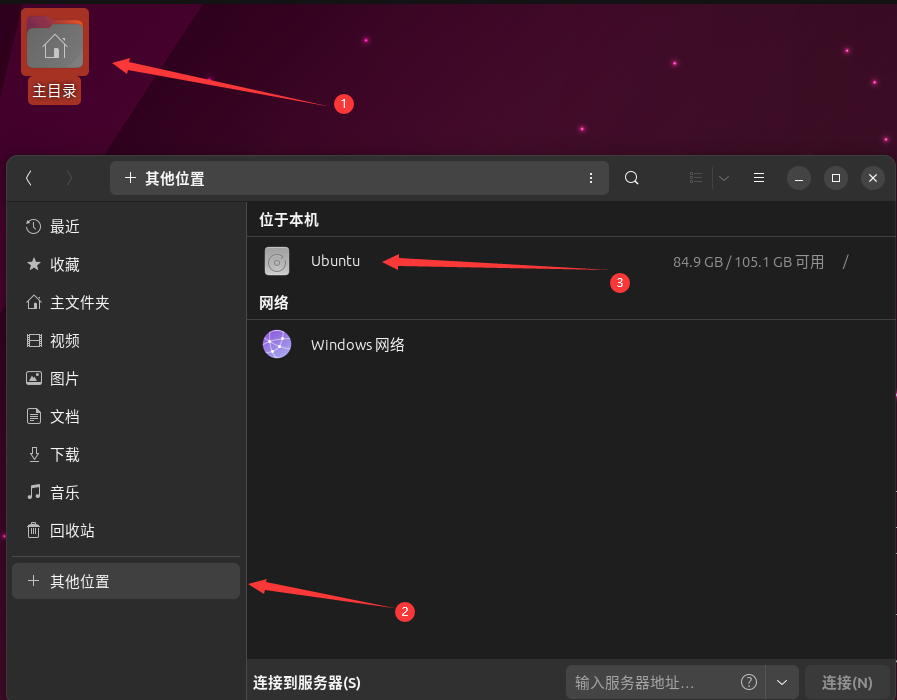
Task: Open the hamburger main menu
Action: click(758, 177)
